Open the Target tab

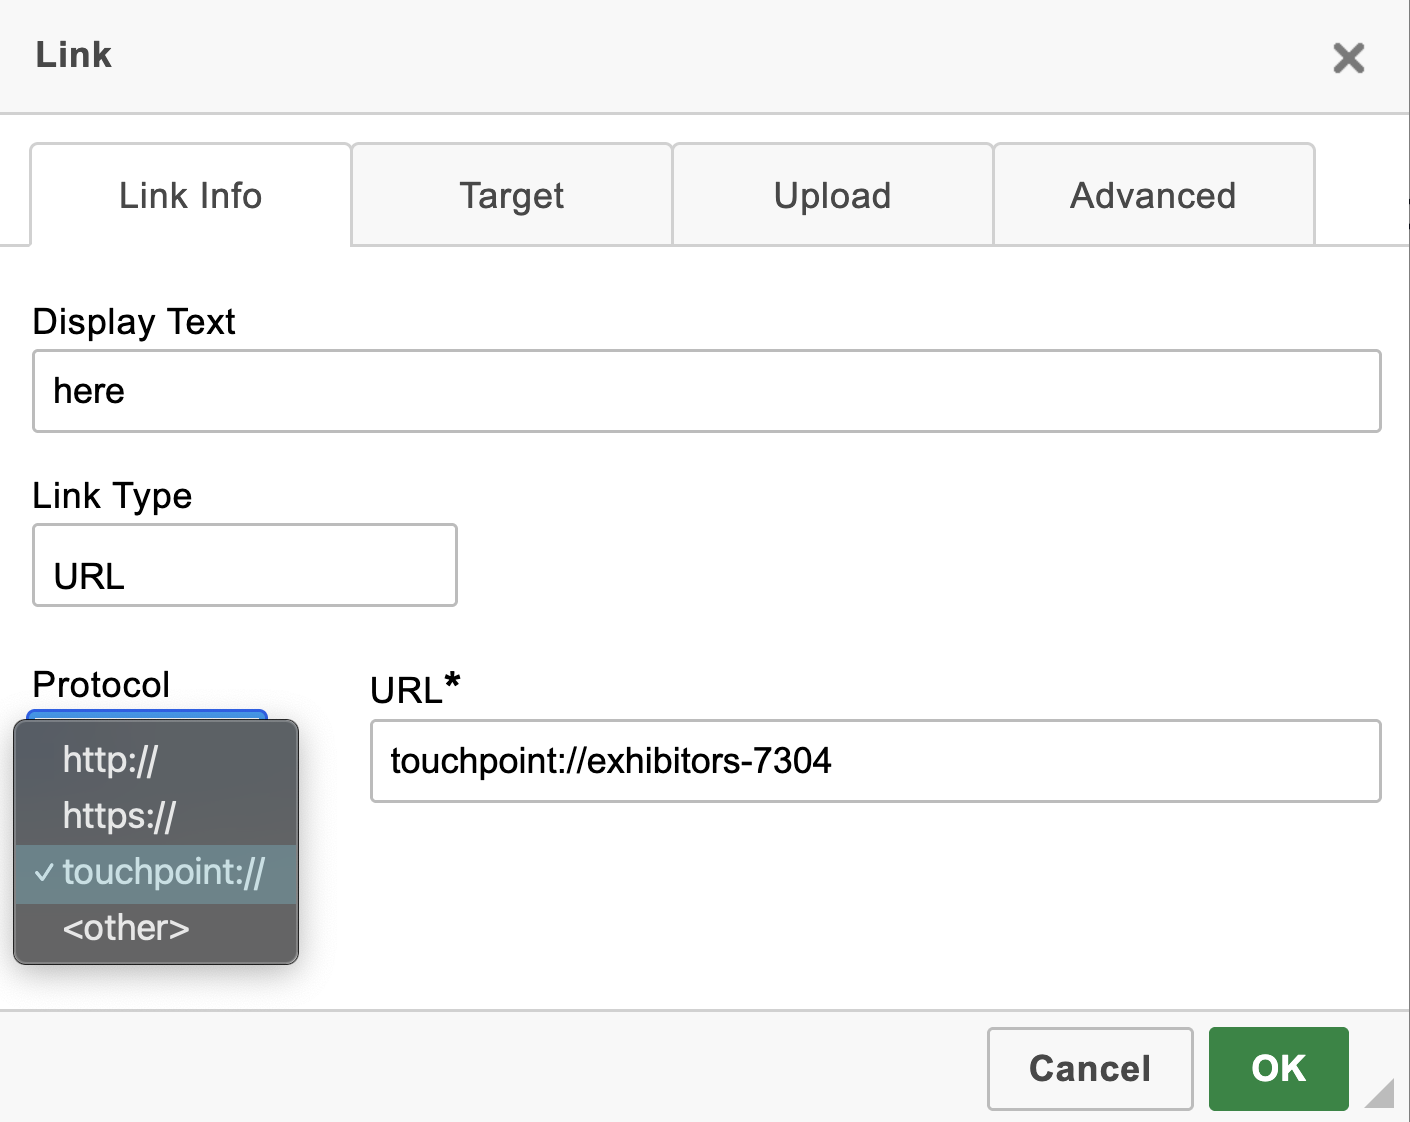coord(512,195)
